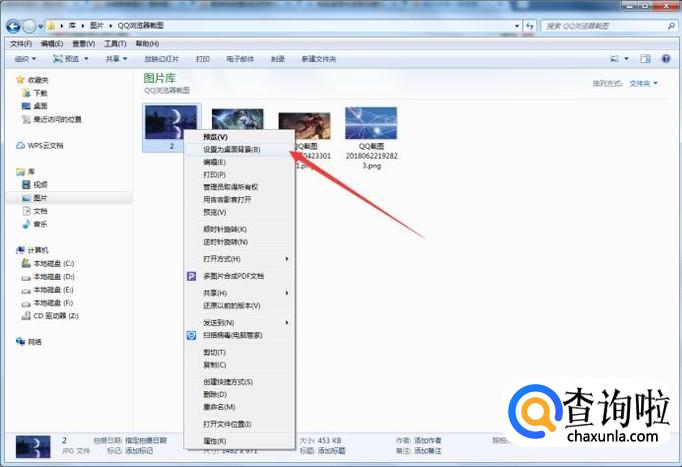Open 本地磁盘 (C:) drive

pos(48,264)
